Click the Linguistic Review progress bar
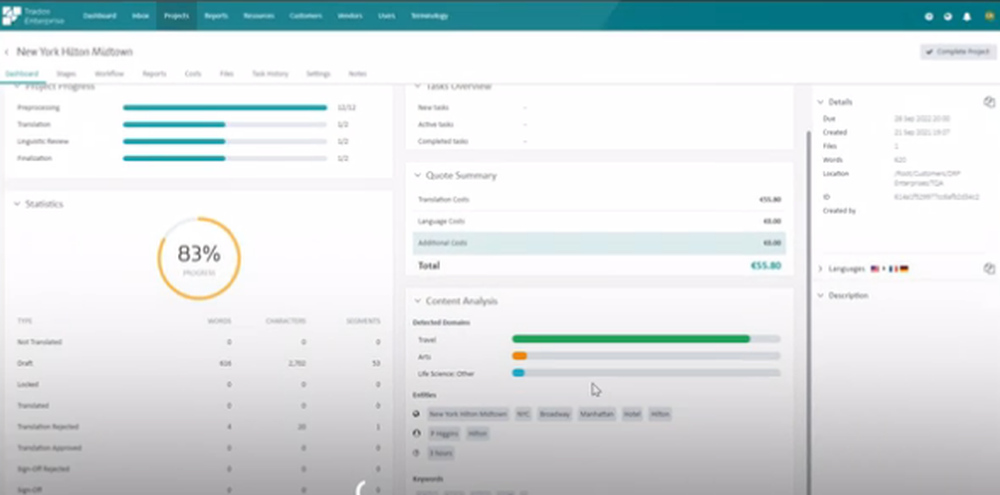Image resolution: width=1000 pixels, height=495 pixels. (x=224, y=142)
